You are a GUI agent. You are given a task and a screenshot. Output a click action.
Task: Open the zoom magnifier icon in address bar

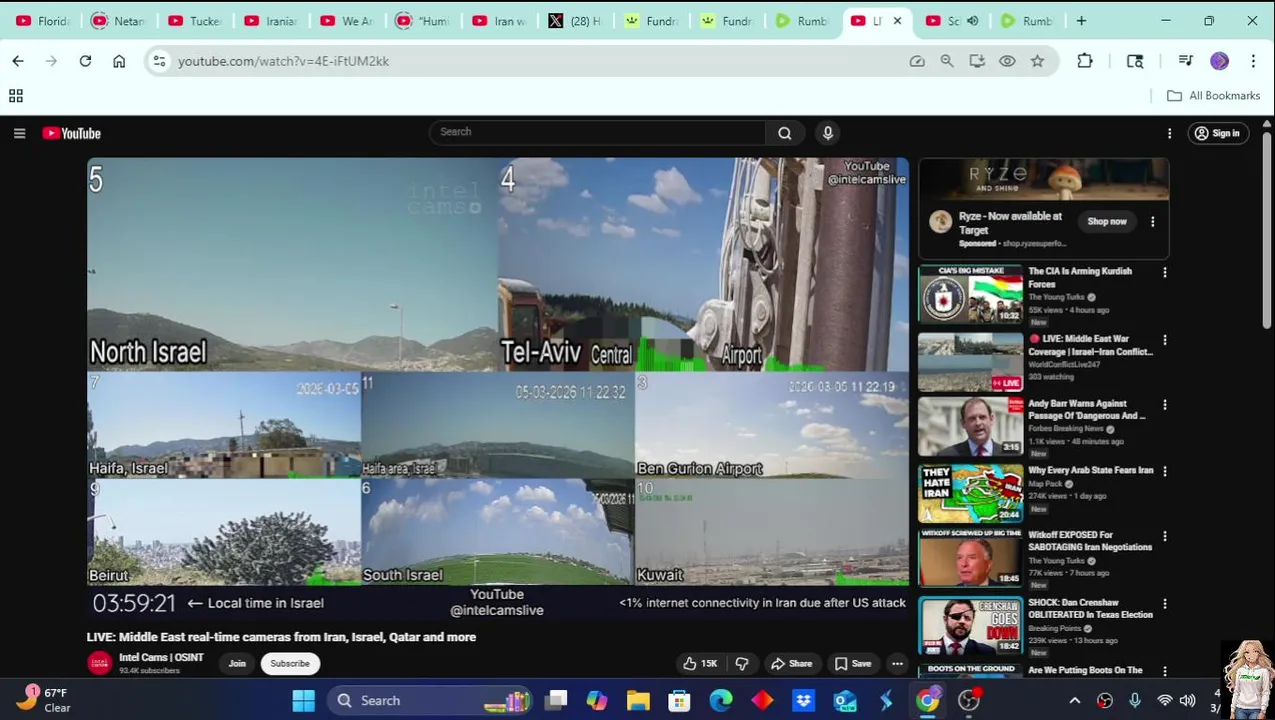(946, 61)
